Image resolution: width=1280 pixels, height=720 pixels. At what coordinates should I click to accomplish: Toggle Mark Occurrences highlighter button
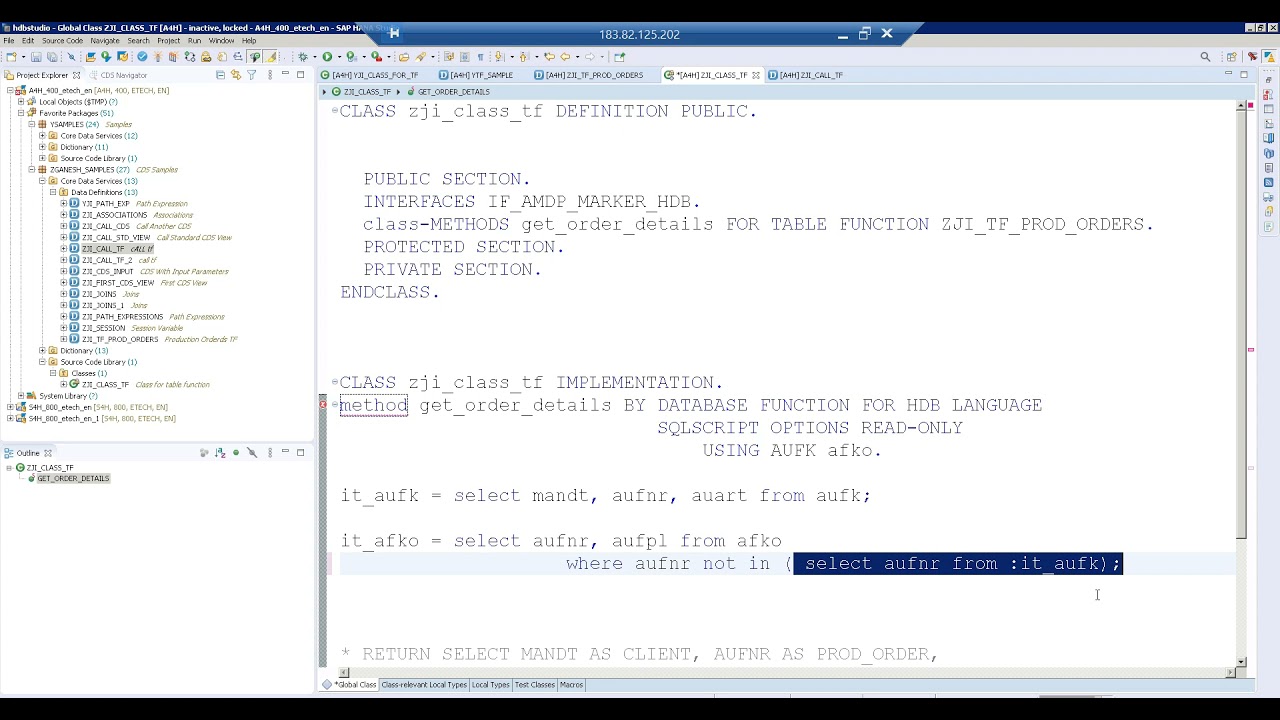(x=270, y=57)
